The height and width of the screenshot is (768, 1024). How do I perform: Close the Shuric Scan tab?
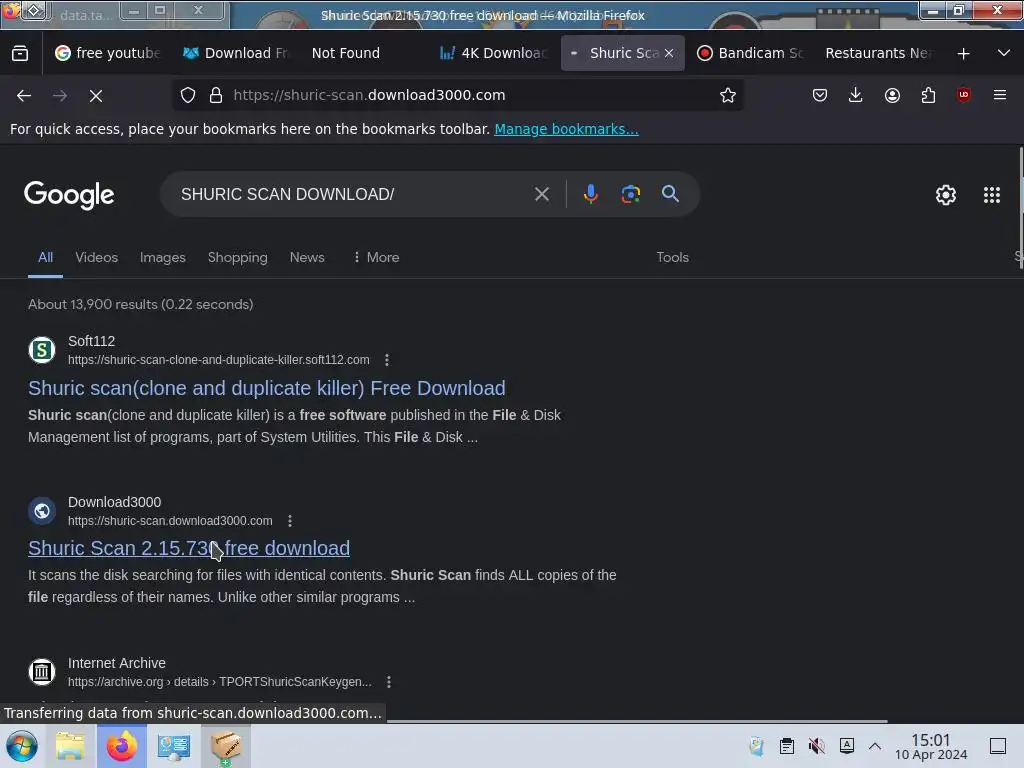[669, 54]
